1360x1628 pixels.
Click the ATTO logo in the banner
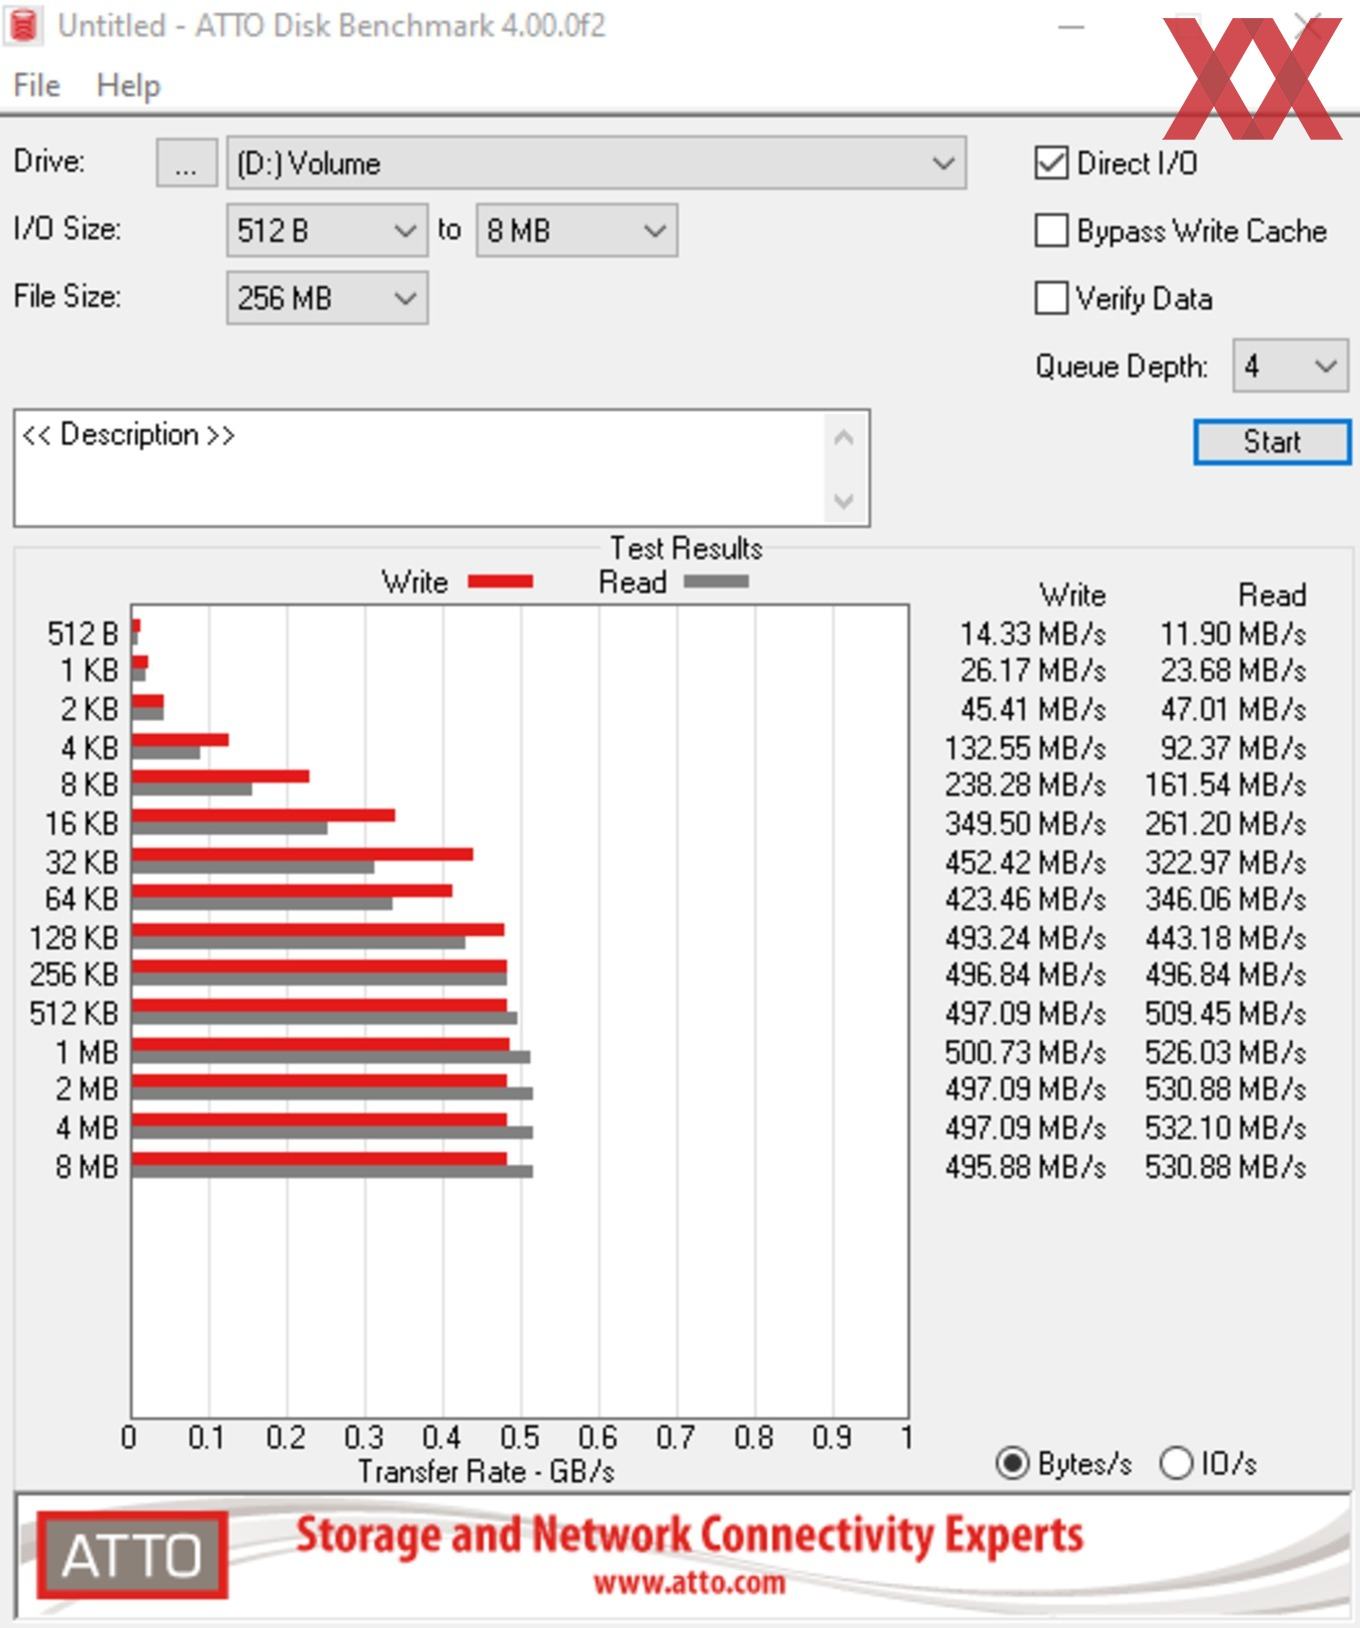coord(132,1554)
